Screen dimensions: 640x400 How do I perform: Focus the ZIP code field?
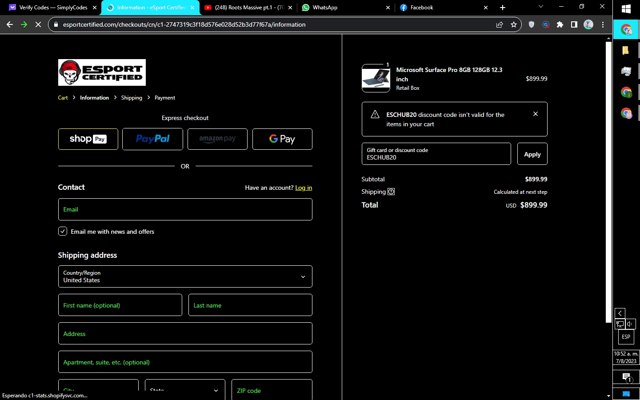tap(272, 390)
